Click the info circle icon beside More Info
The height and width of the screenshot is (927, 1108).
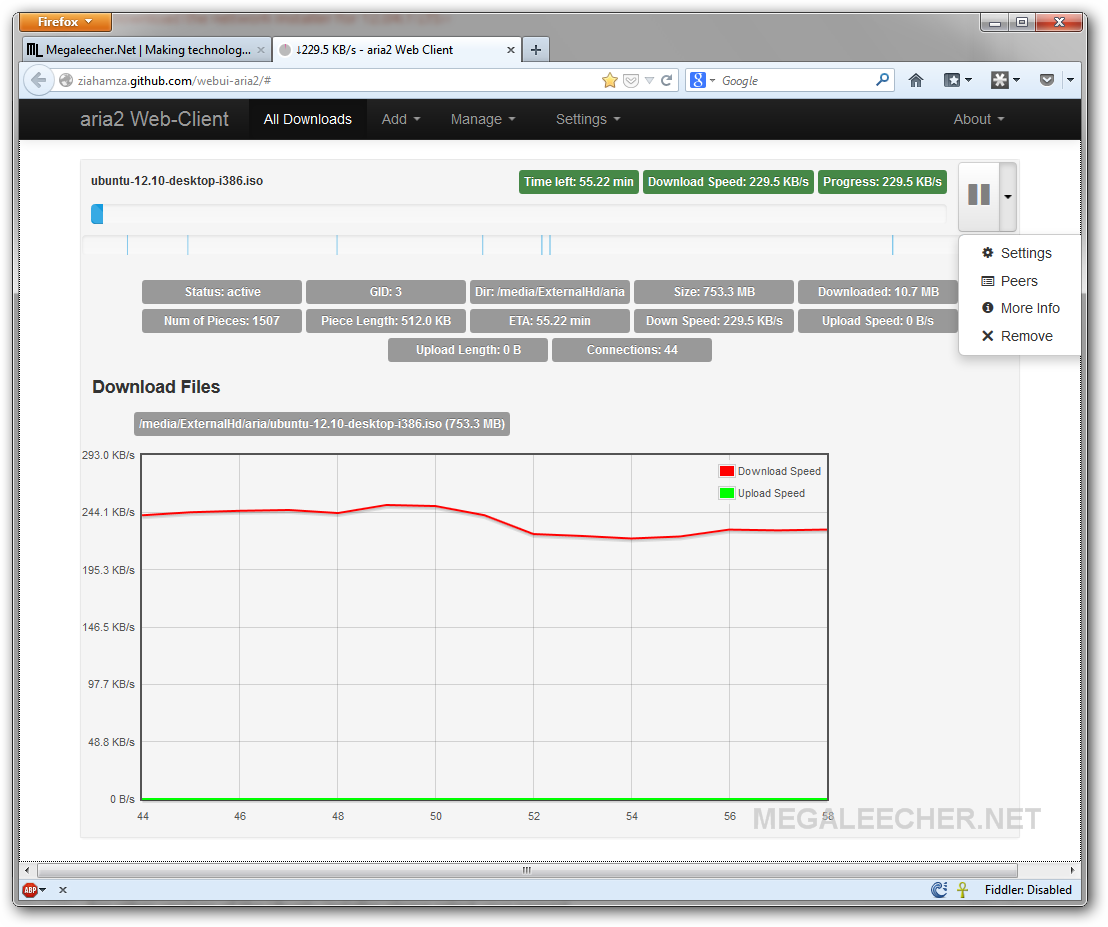[x=988, y=308]
